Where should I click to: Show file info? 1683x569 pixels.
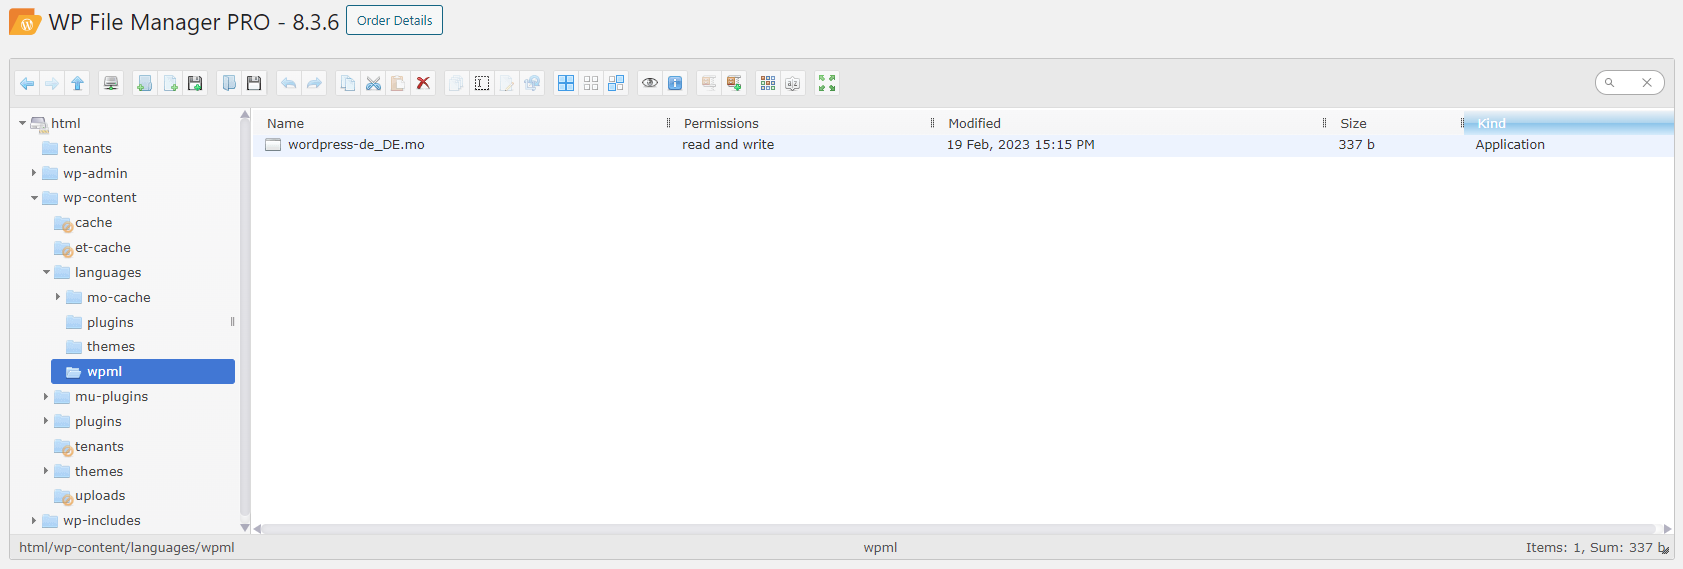(675, 83)
